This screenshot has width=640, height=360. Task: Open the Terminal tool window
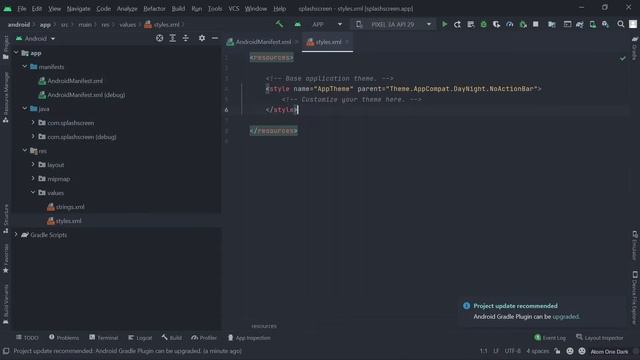point(104,338)
